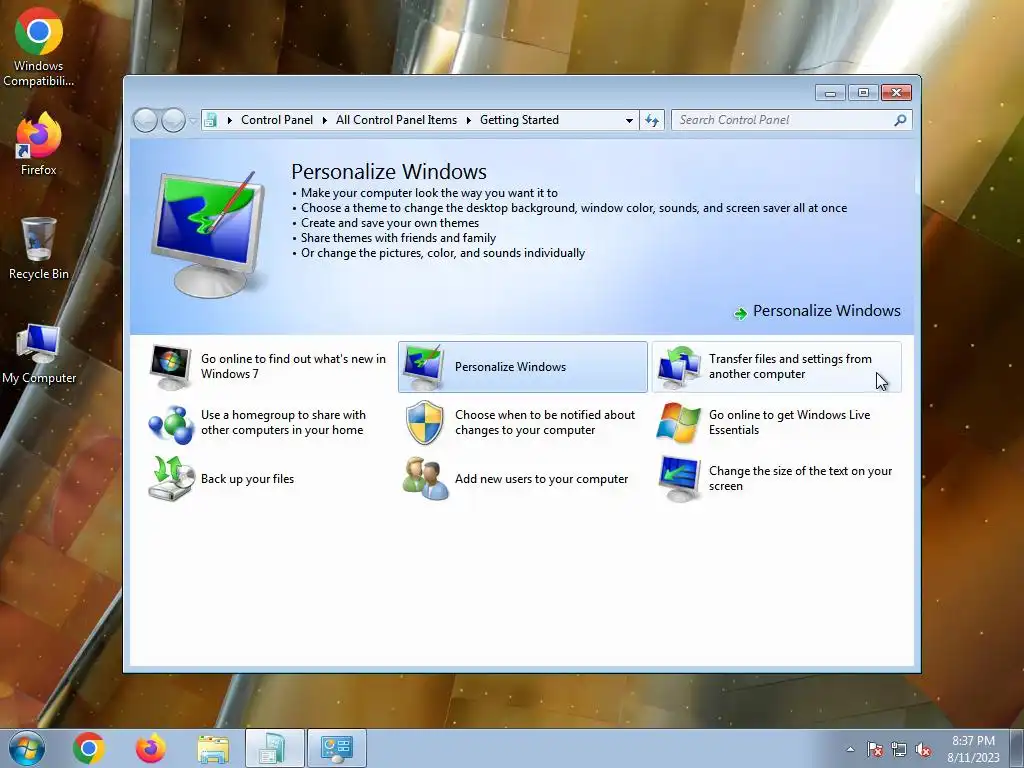This screenshot has height=768, width=1024.
Task: Click the Windows Live Essentials flag icon
Action: [679, 423]
